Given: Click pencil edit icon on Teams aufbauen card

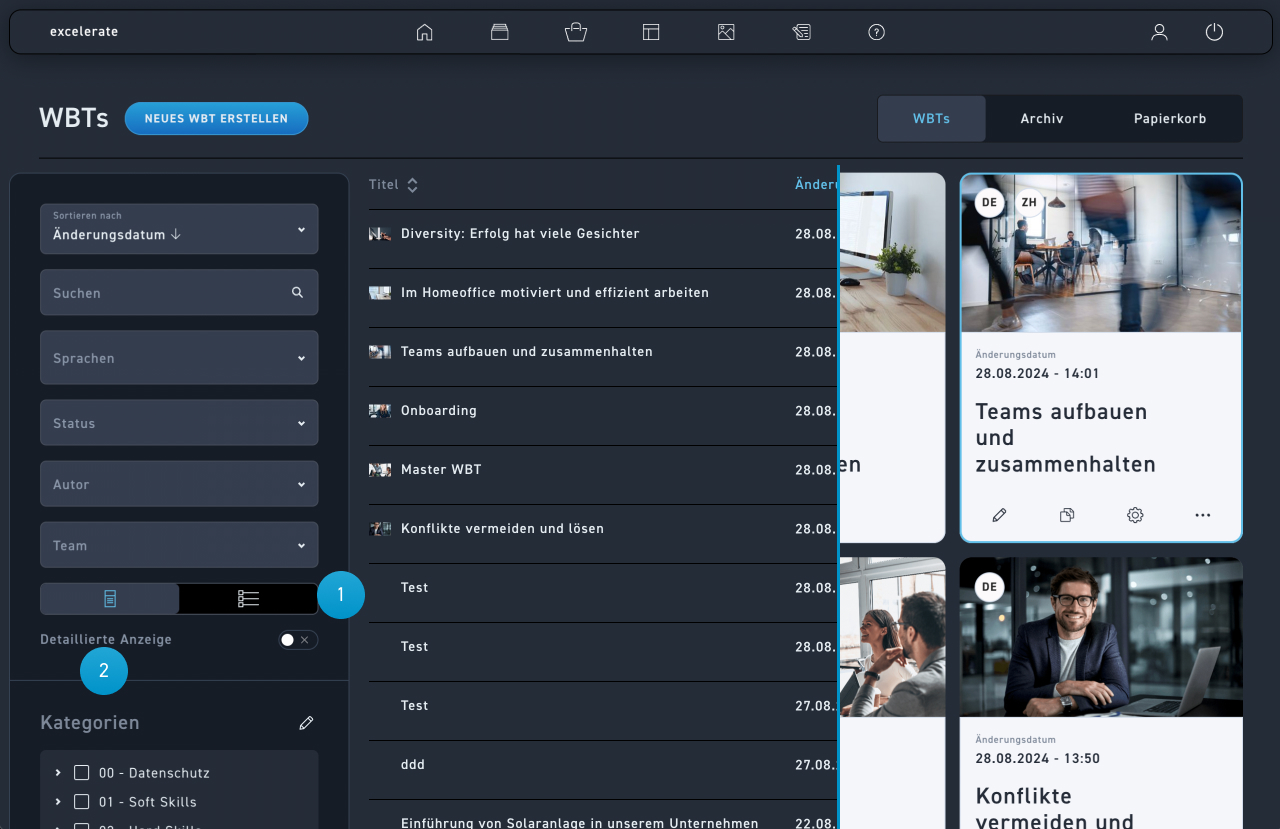Looking at the screenshot, I should click(999, 515).
